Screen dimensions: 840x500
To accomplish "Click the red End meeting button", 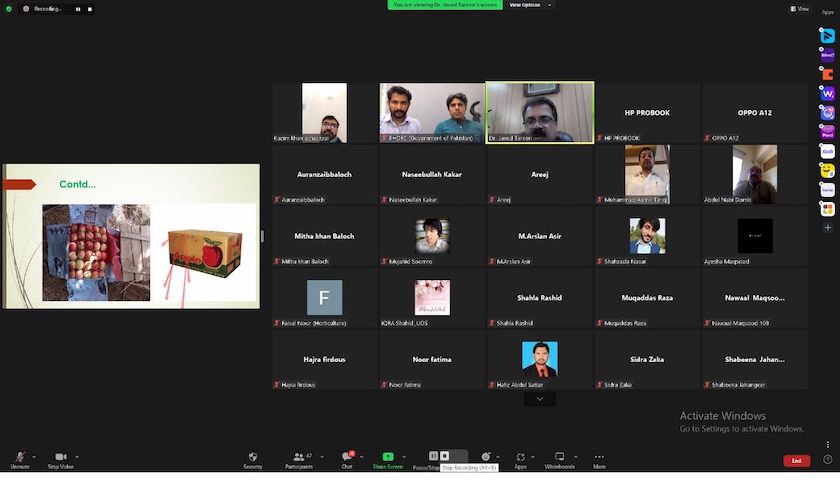I will point(796,461).
